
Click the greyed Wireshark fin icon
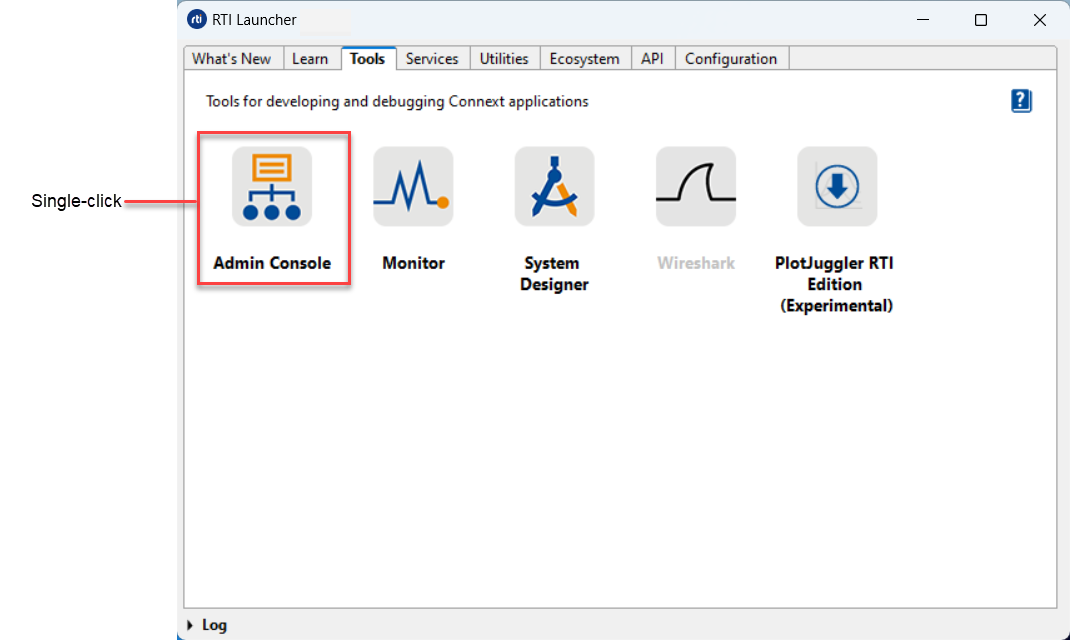coord(695,186)
